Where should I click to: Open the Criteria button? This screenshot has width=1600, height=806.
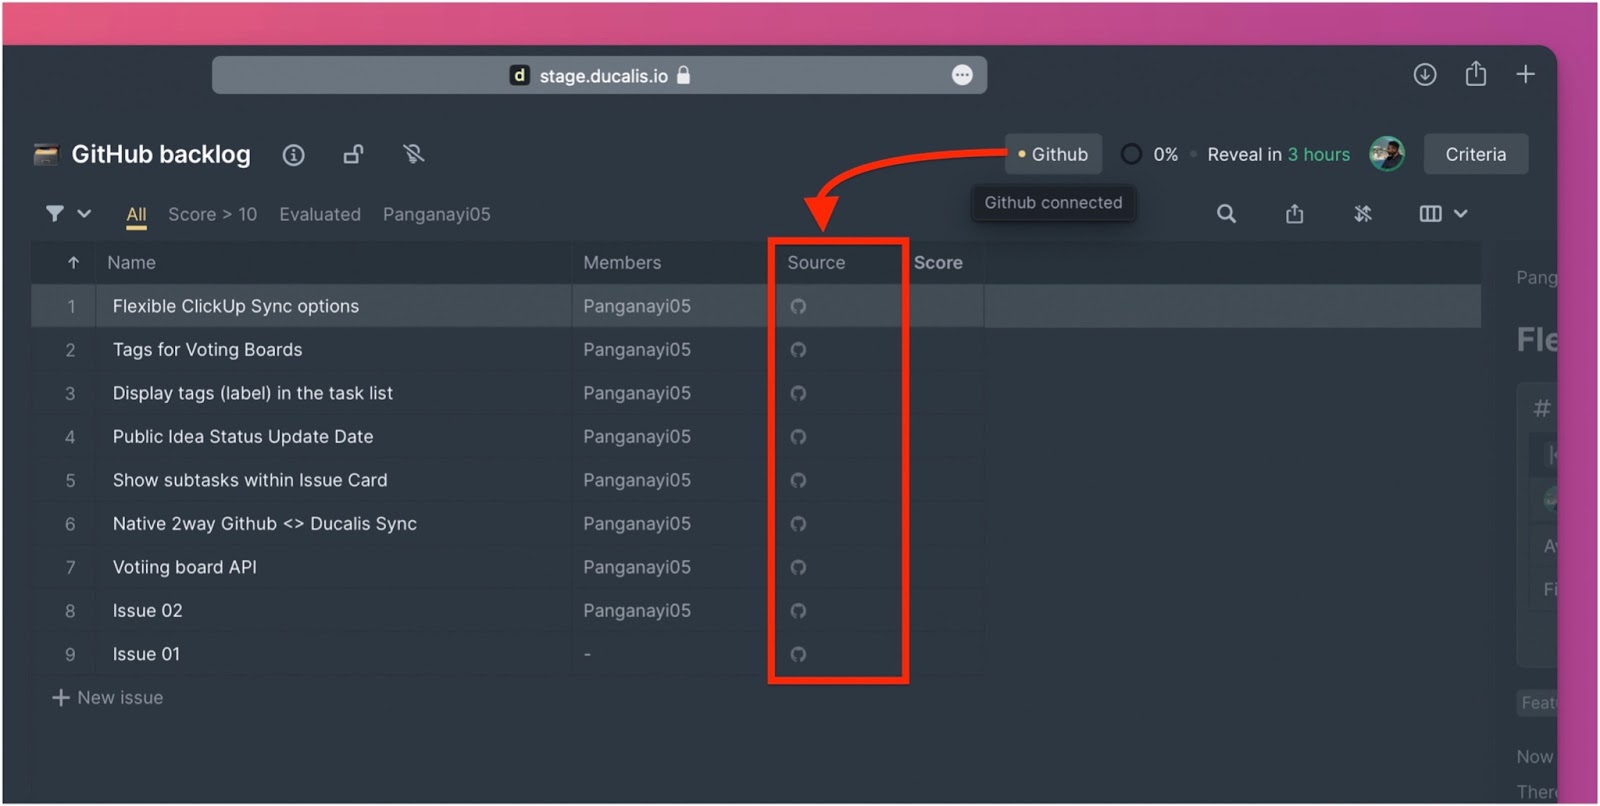[x=1475, y=154]
